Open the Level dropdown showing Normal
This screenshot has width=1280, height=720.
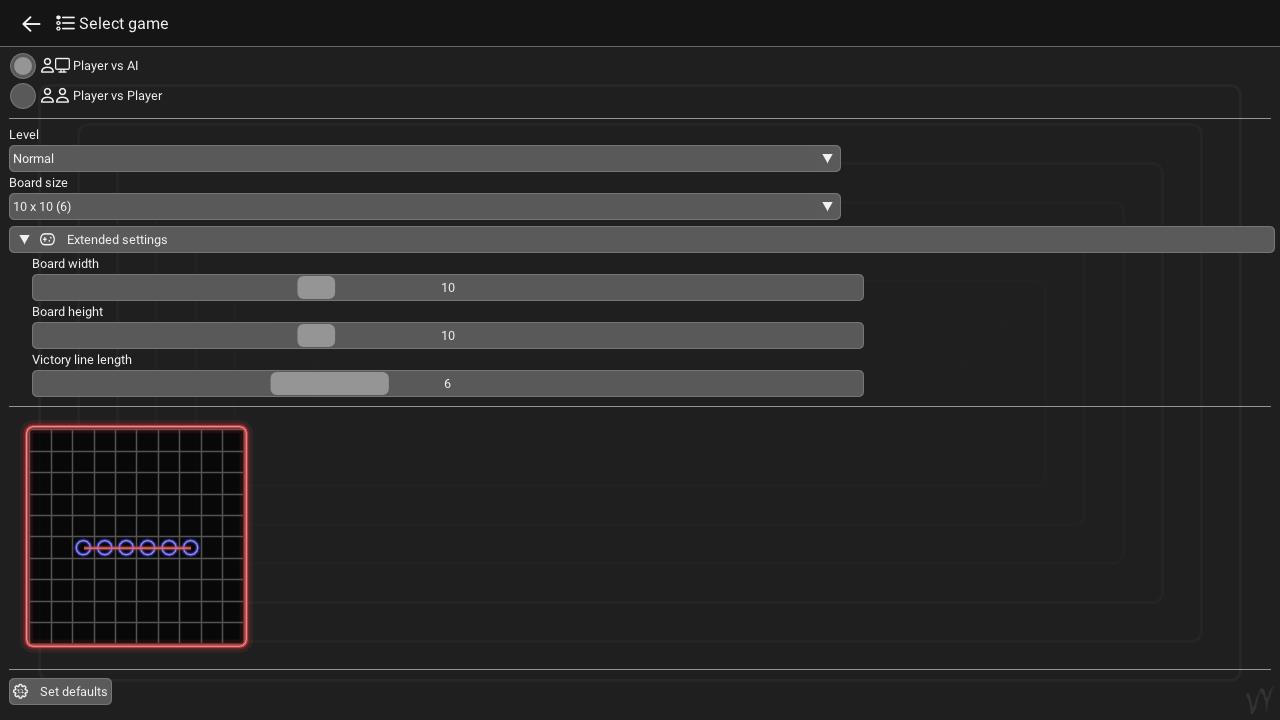click(x=425, y=158)
